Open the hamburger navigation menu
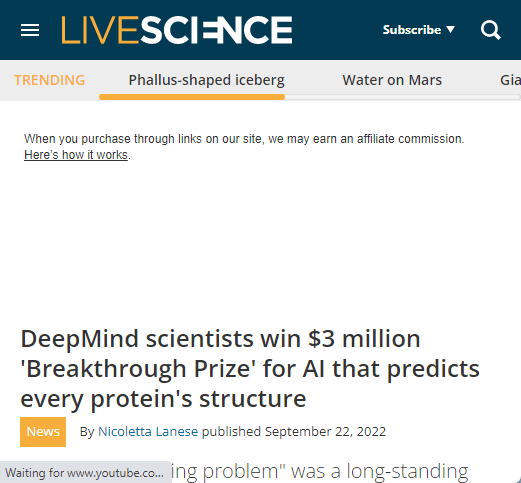521x483 pixels. [x=30, y=30]
